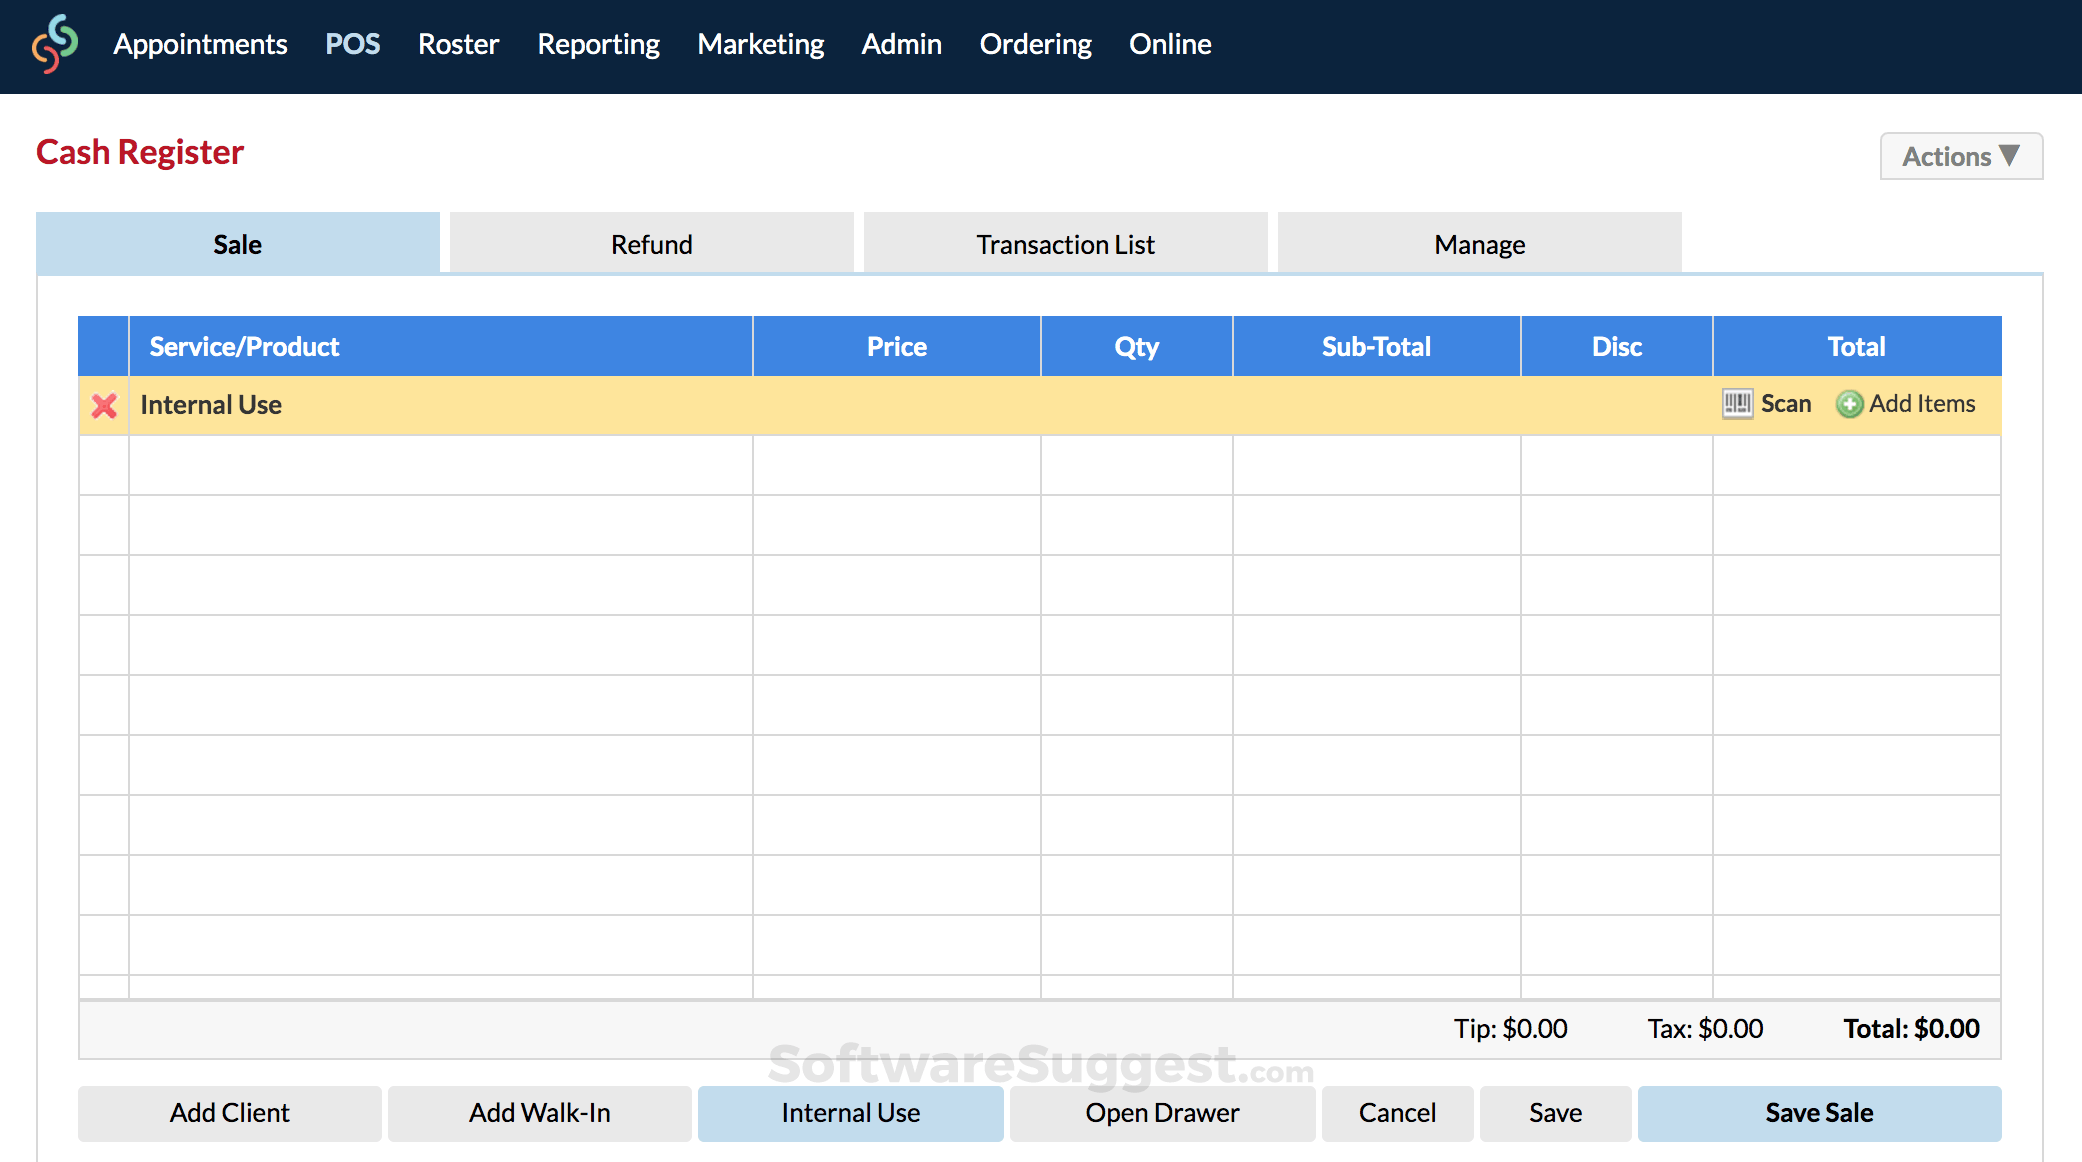Toggle the Internal Use button

point(850,1113)
